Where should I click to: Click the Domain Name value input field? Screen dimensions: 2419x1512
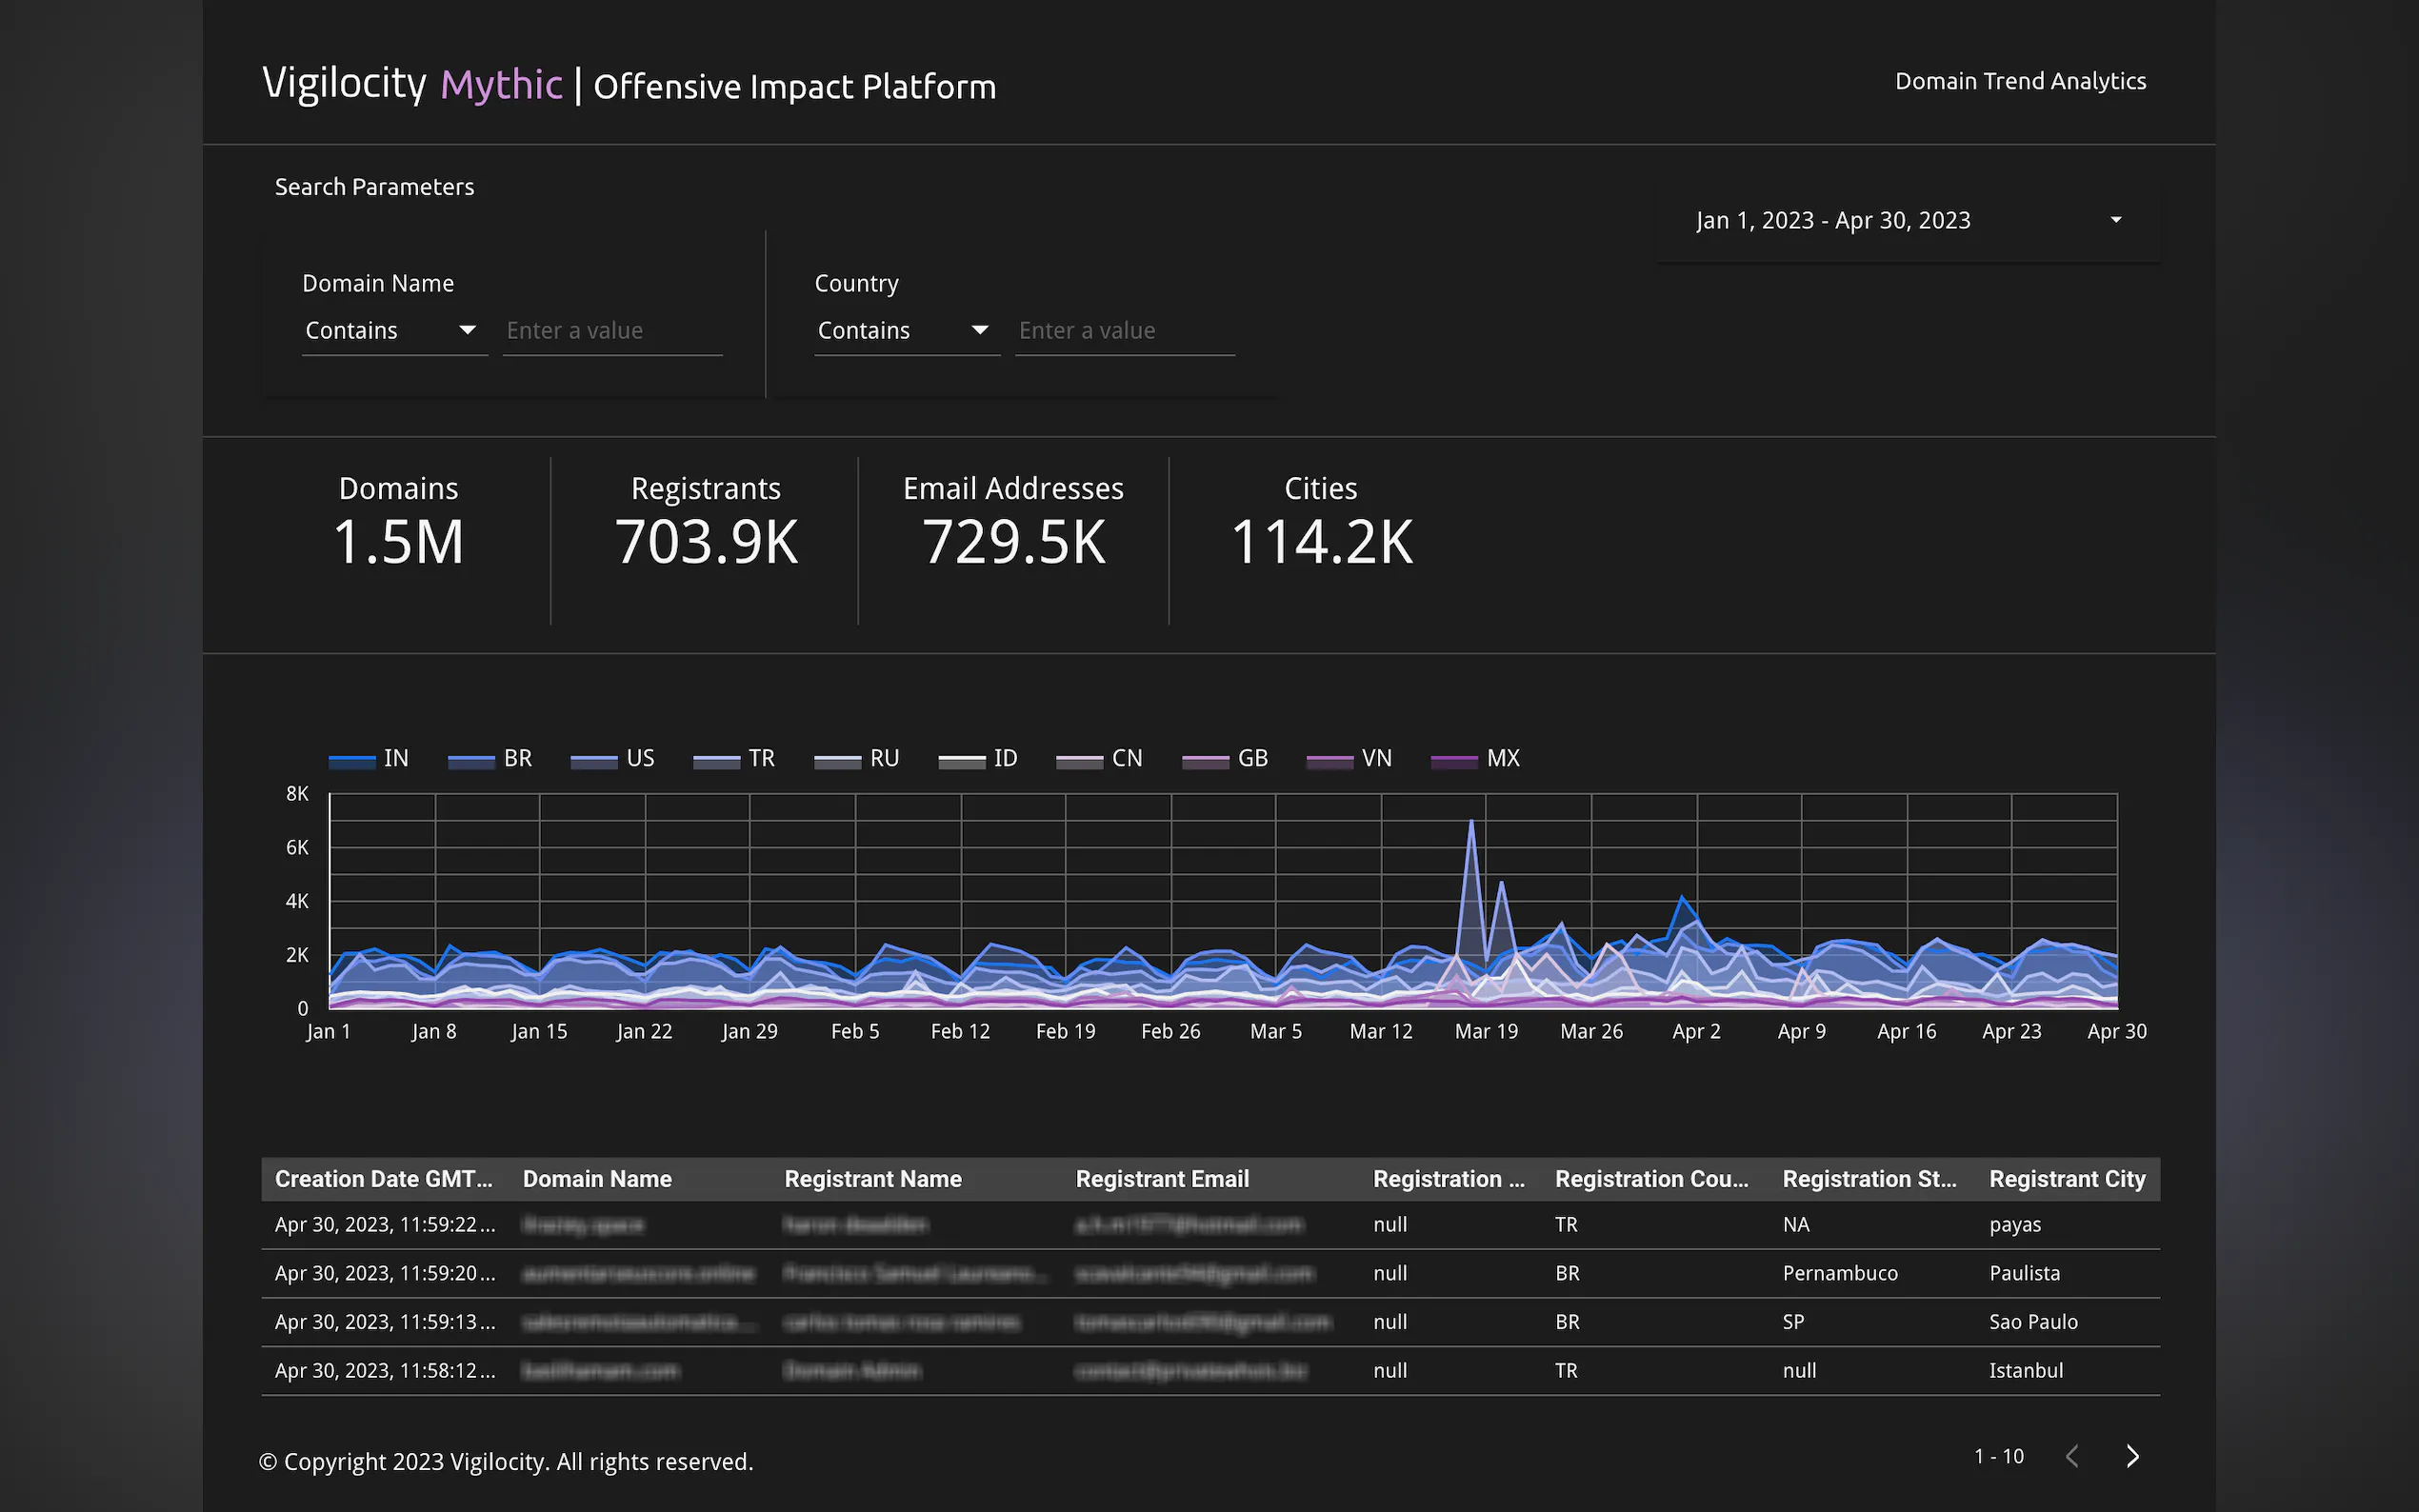coord(611,331)
